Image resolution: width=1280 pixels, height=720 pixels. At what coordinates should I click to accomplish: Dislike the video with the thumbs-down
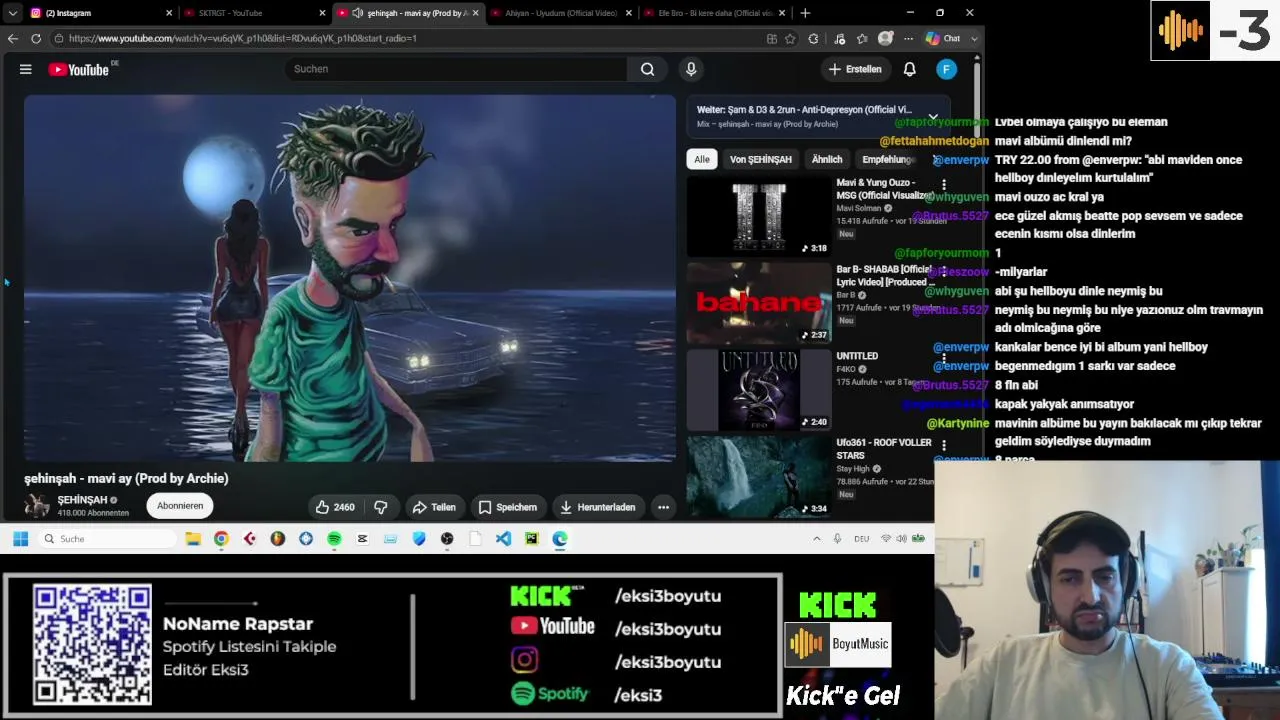pyautogui.click(x=381, y=507)
